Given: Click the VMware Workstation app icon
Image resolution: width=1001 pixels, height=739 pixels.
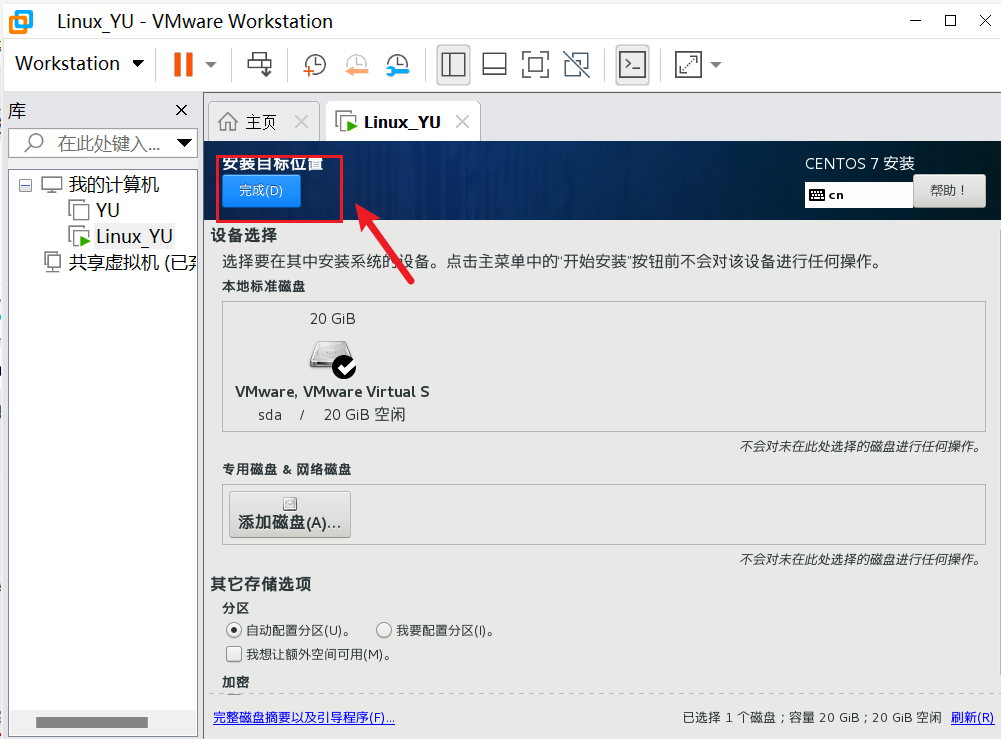Looking at the screenshot, I should tap(20, 21).
